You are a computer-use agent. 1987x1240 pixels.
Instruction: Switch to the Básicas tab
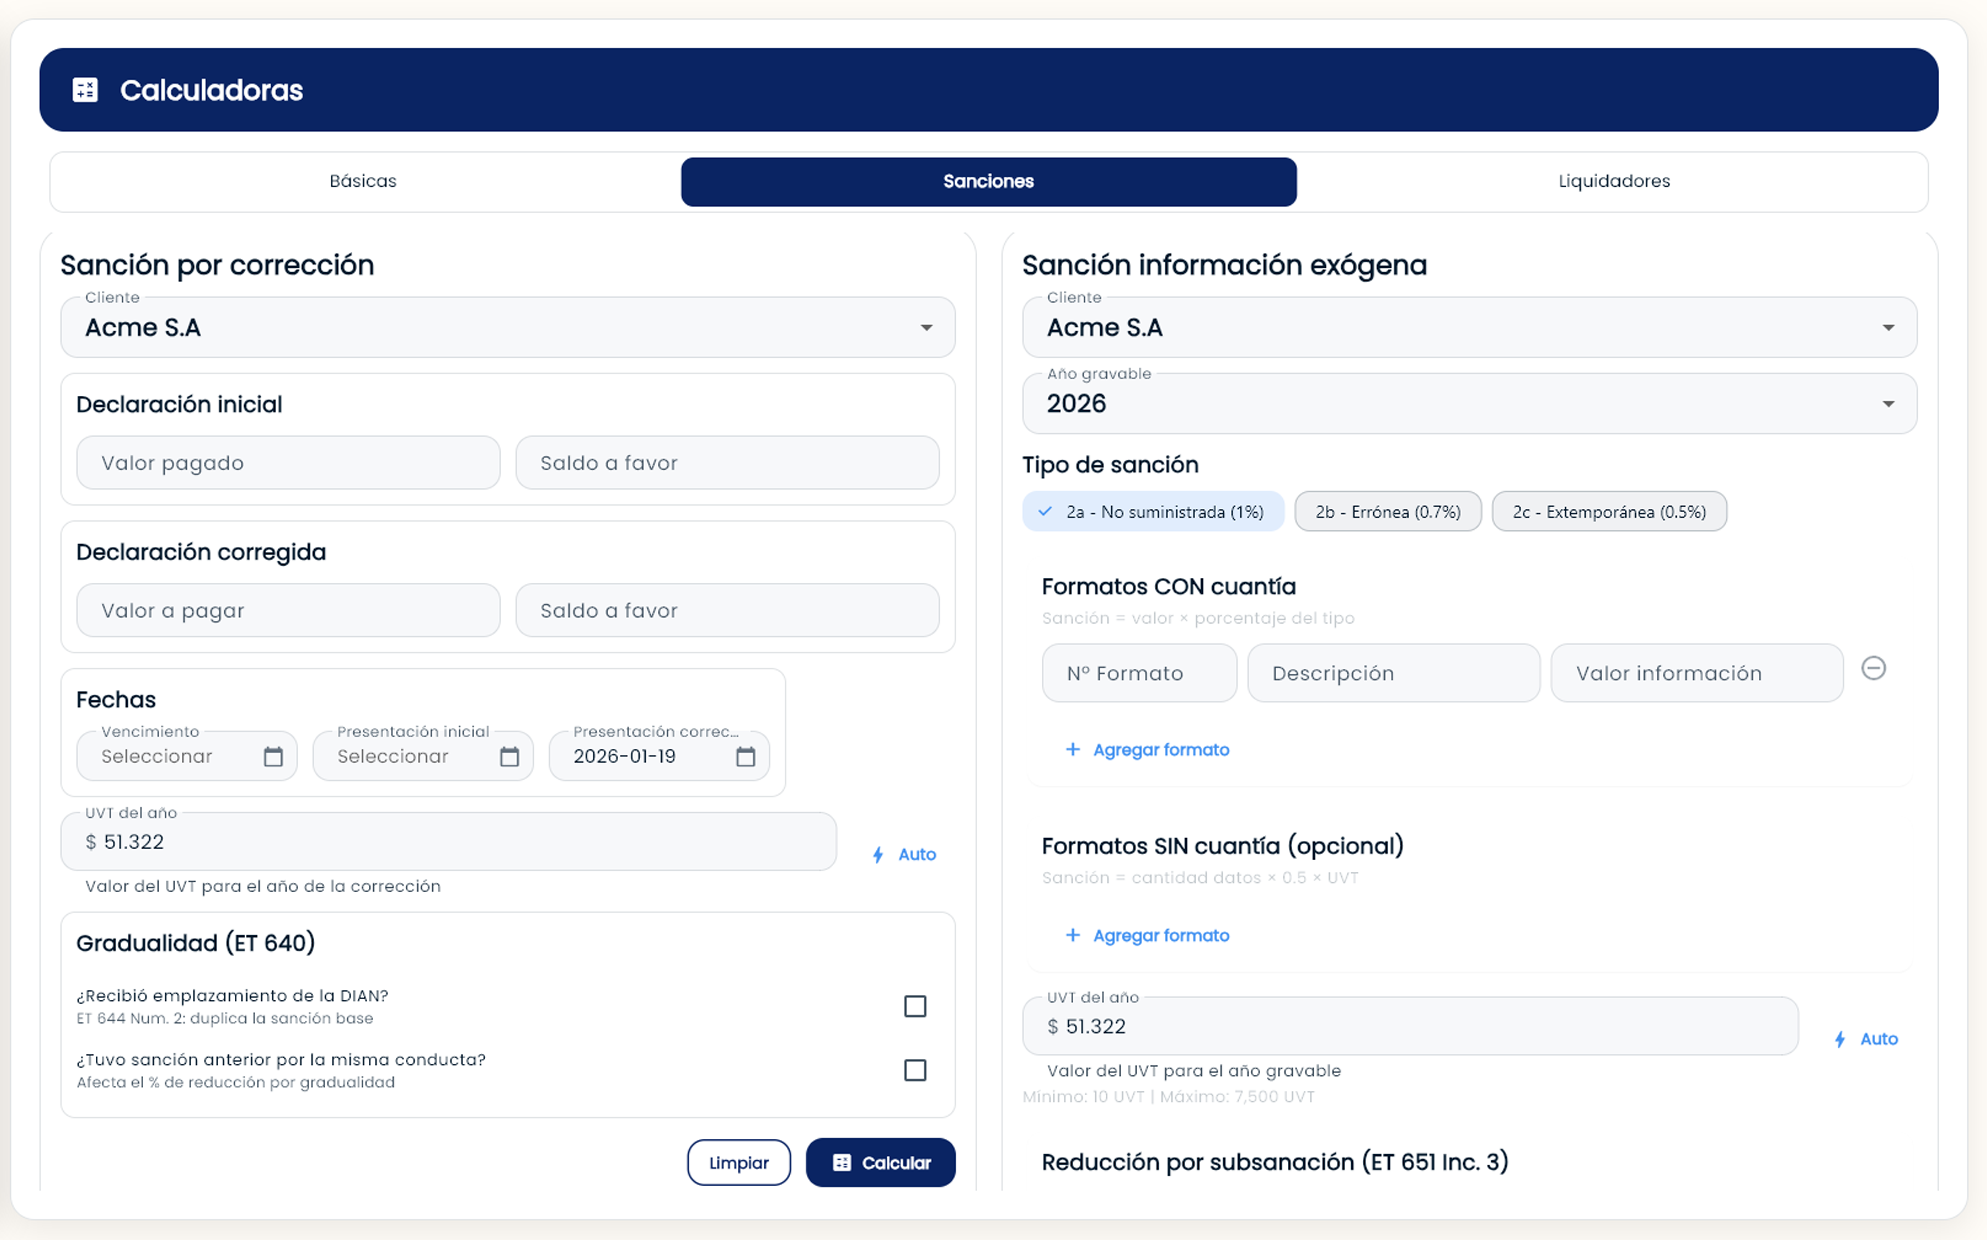[x=363, y=181]
